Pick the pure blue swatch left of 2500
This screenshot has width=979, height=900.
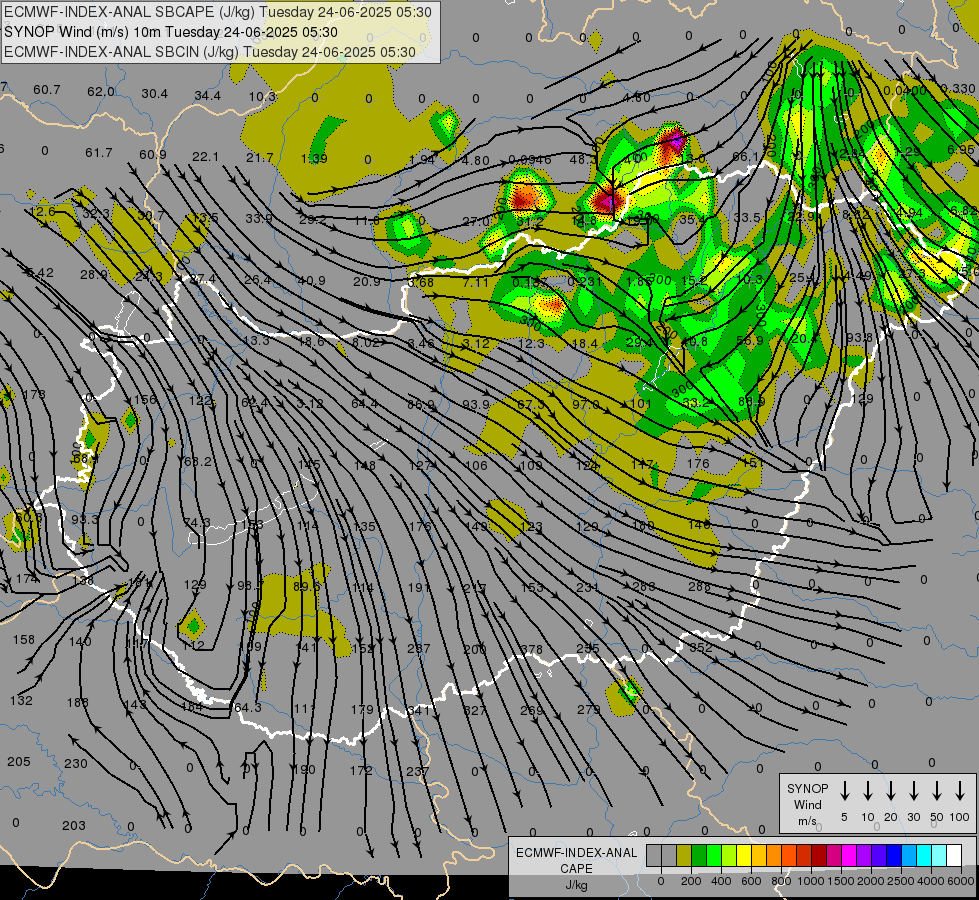pyautogui.click(x=894, y=855)
